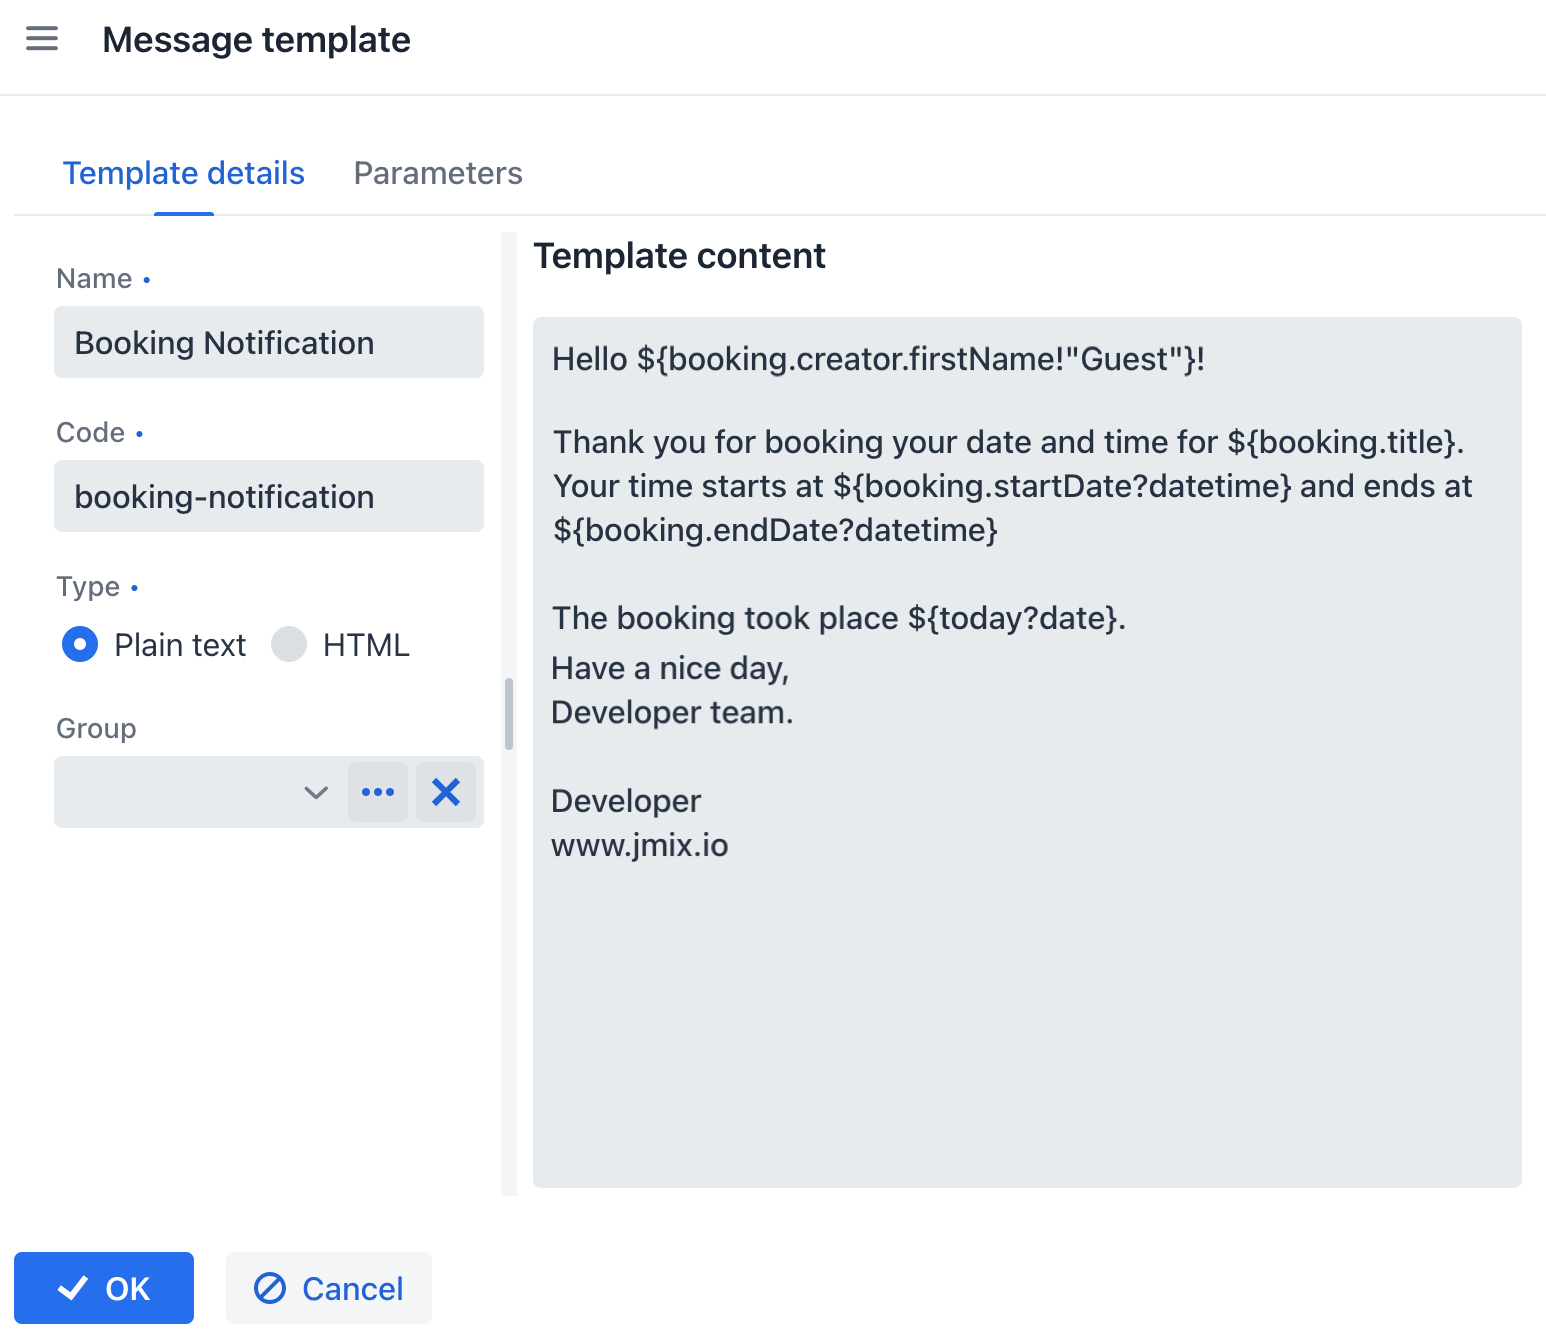Click the Name field showing Booking Notification

[x=268, y=342]
